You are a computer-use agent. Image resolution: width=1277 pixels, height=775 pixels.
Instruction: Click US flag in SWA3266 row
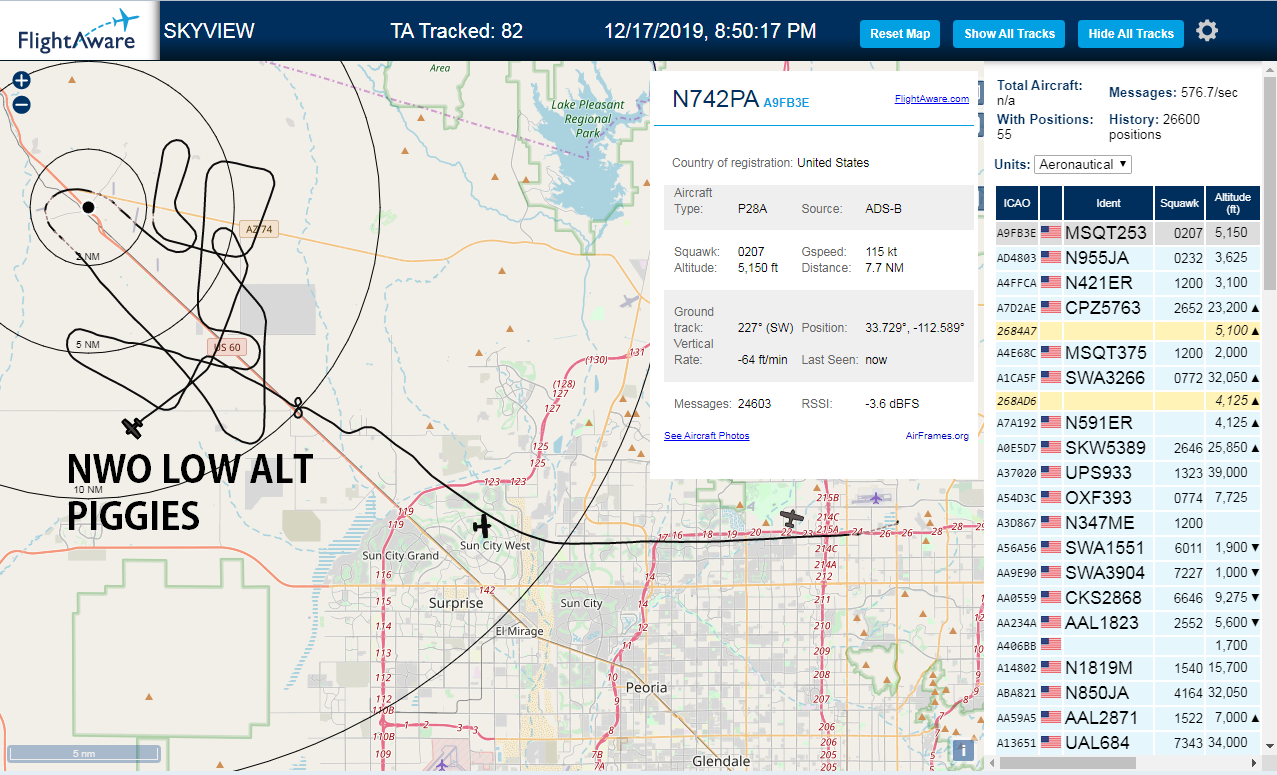click(1051, 378)
